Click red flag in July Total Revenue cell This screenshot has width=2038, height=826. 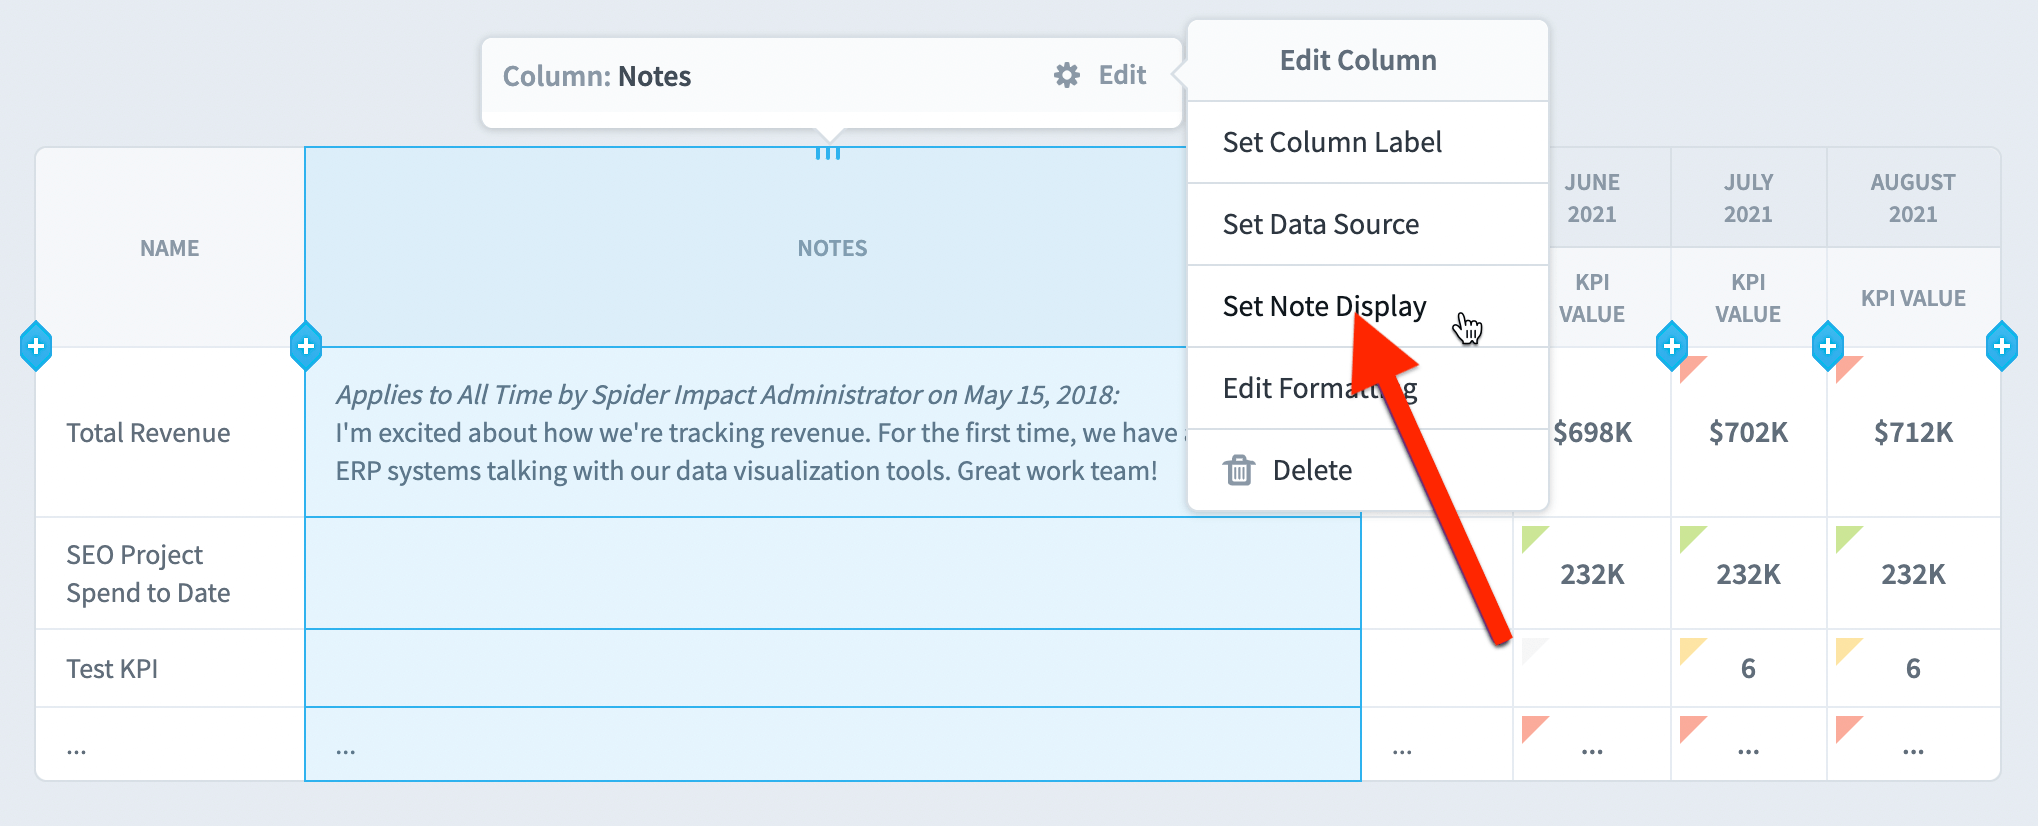point(1693,369)
